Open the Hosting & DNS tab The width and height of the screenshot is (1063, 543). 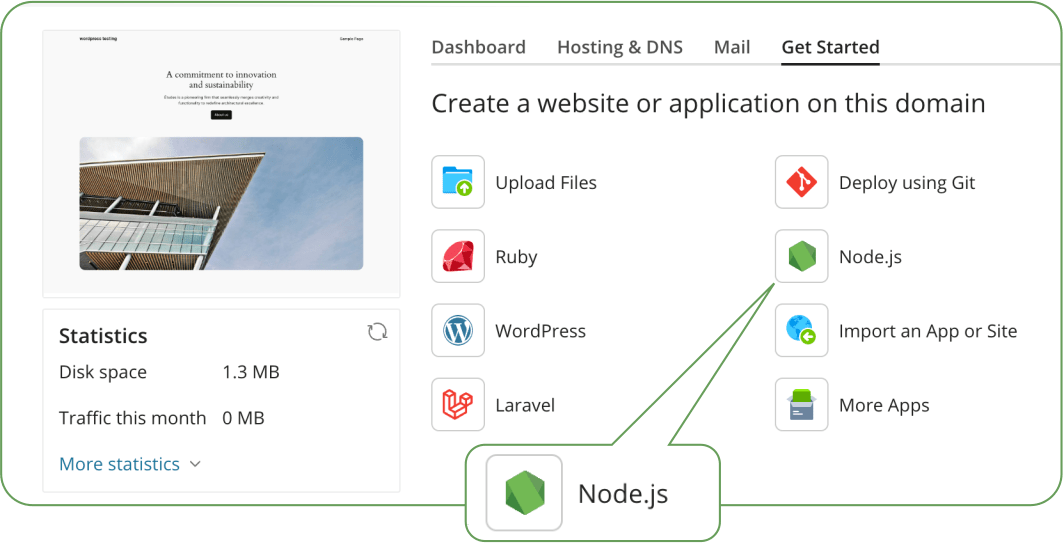point(620,47)
